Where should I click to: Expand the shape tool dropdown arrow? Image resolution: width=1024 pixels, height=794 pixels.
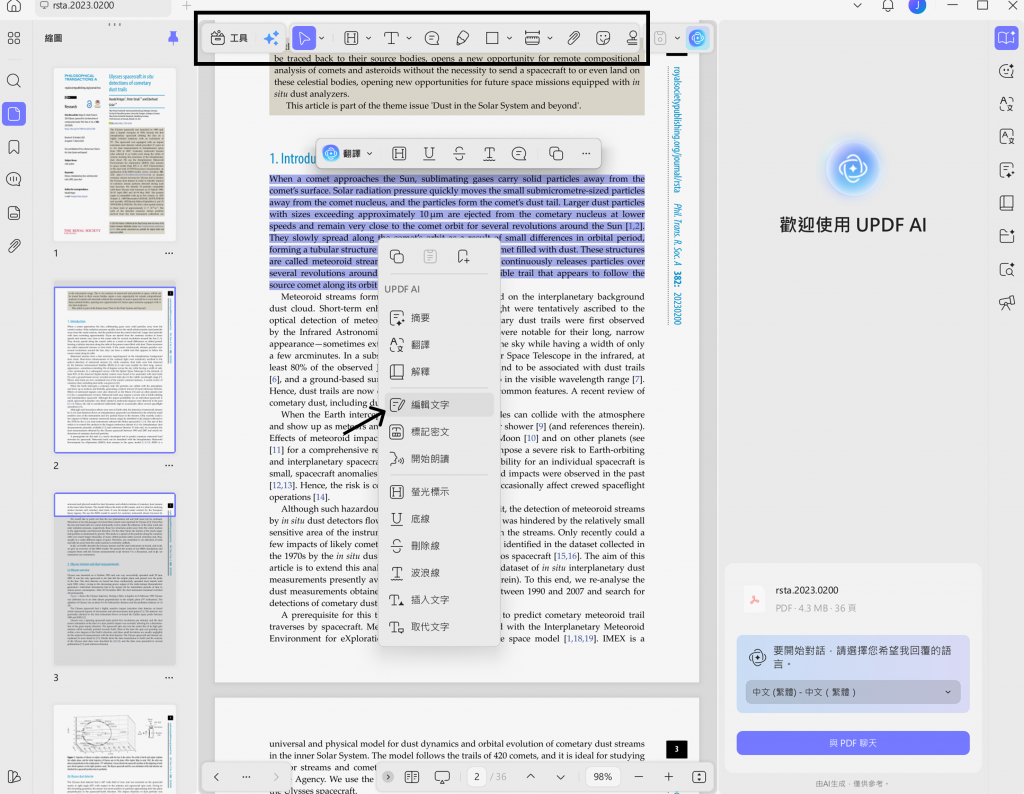[509, 39]
